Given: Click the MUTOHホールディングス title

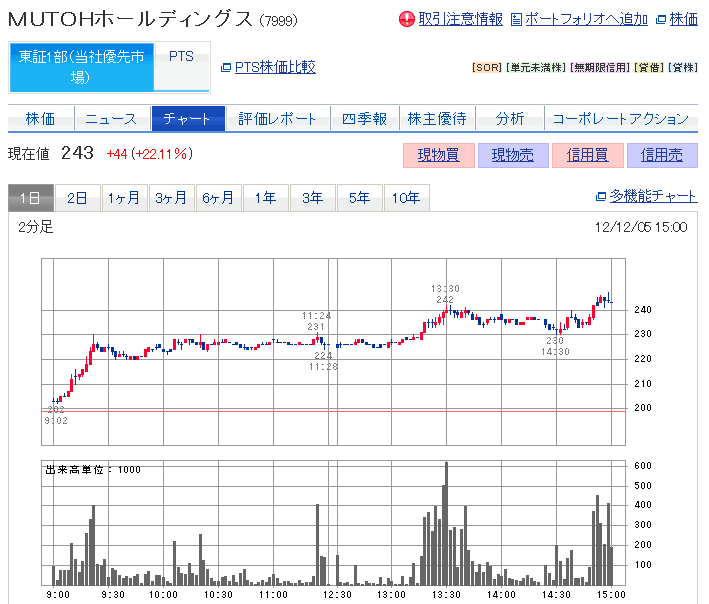Looking at the screenshot, I should coord(130,19).
